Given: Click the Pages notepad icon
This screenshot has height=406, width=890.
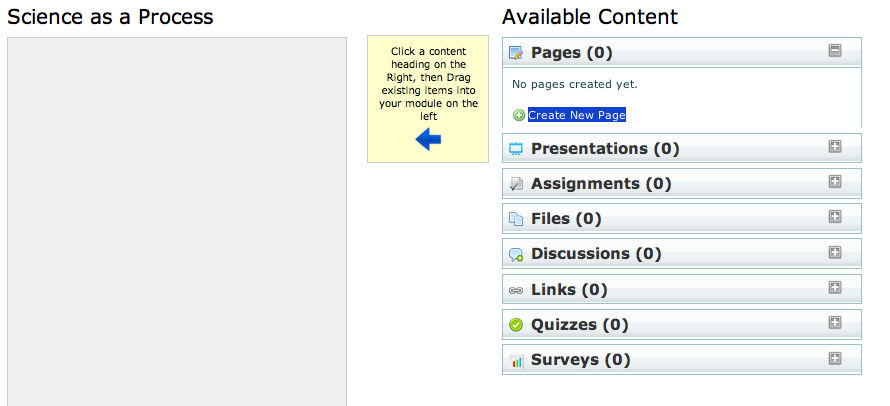Looking at the screenshot, I should [x=516, y=53].
